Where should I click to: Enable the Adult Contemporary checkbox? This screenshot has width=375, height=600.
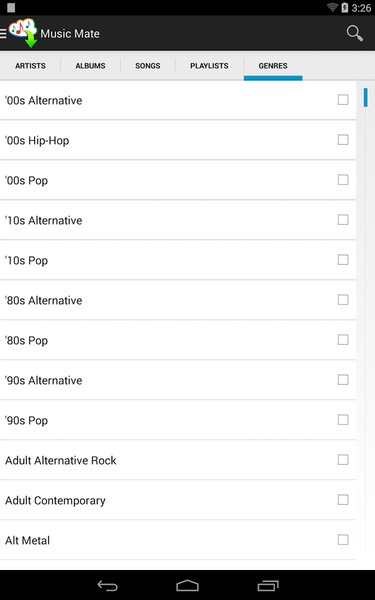pyautogui.click(x=343, y=499)
